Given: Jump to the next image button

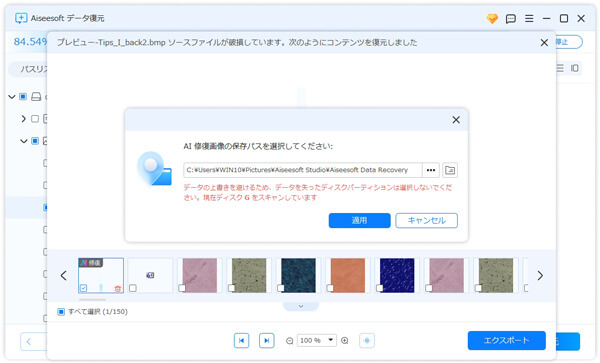Looking at the screenshot, I should tap(267, 340).
